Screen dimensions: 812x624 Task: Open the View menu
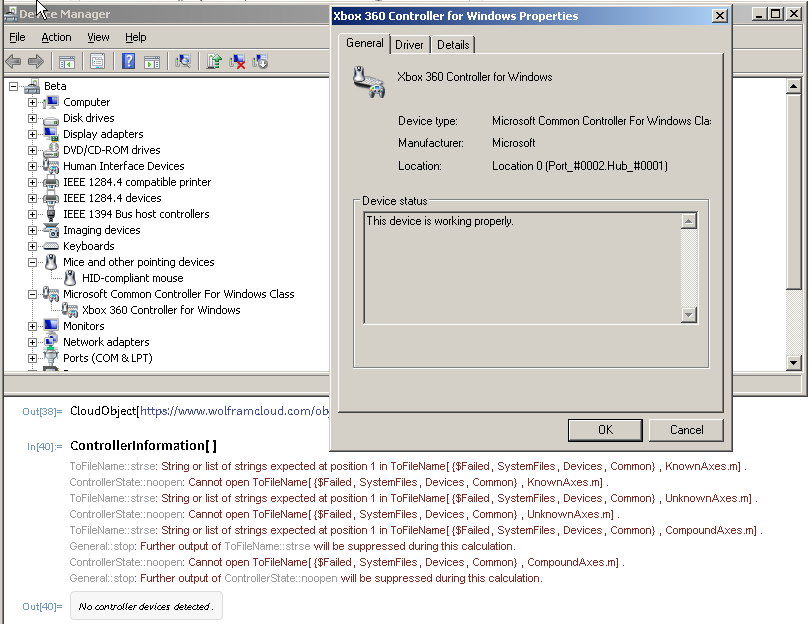pos(98,37)
